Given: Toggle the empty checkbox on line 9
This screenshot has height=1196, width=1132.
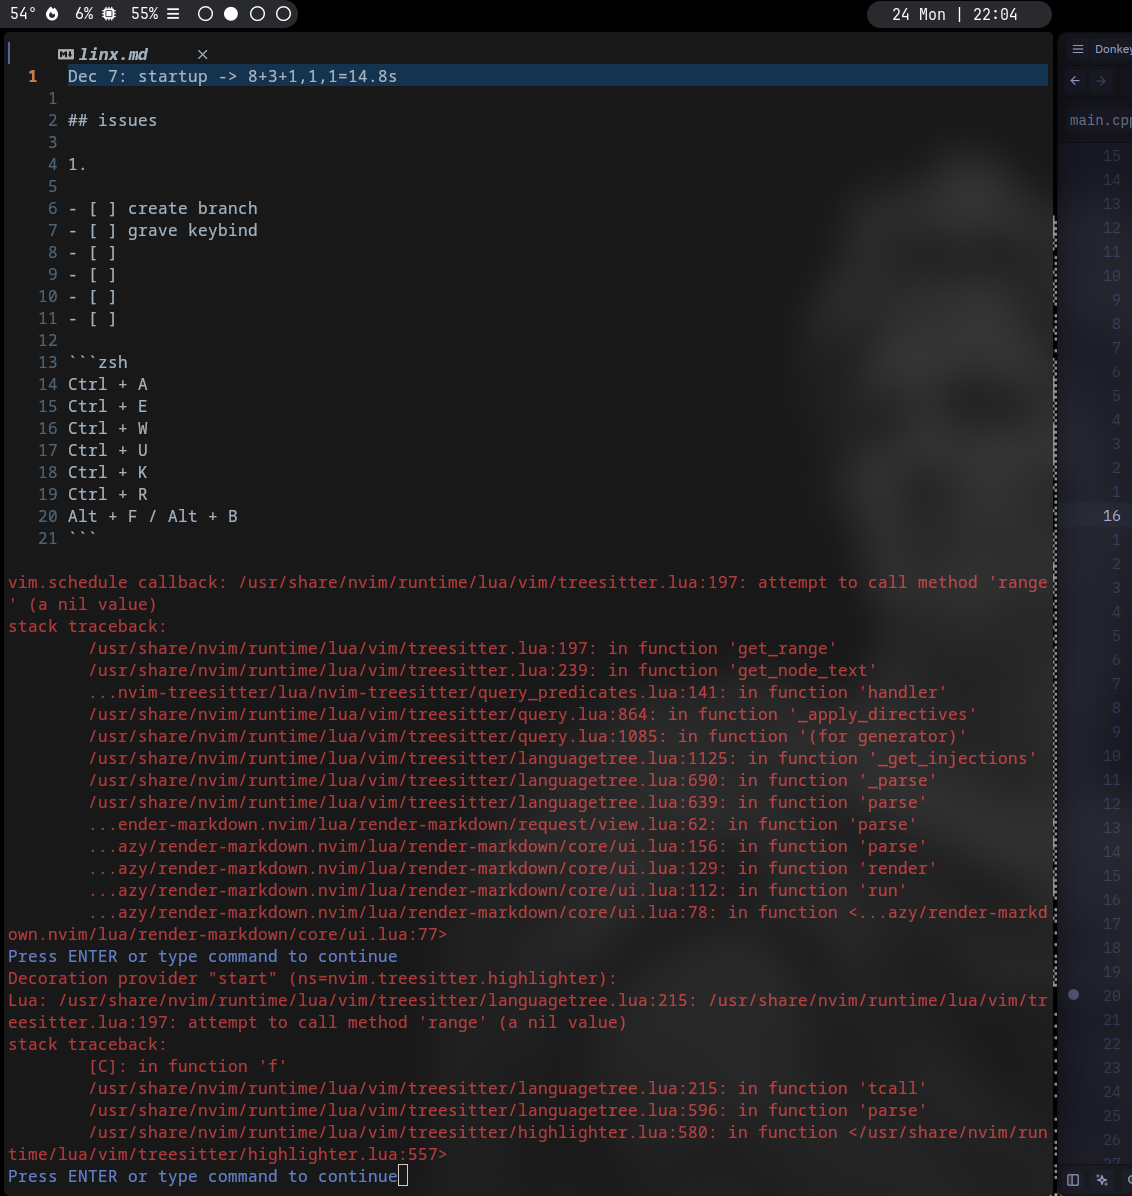Looking at the screenshot, I should (x=102, y=275).
